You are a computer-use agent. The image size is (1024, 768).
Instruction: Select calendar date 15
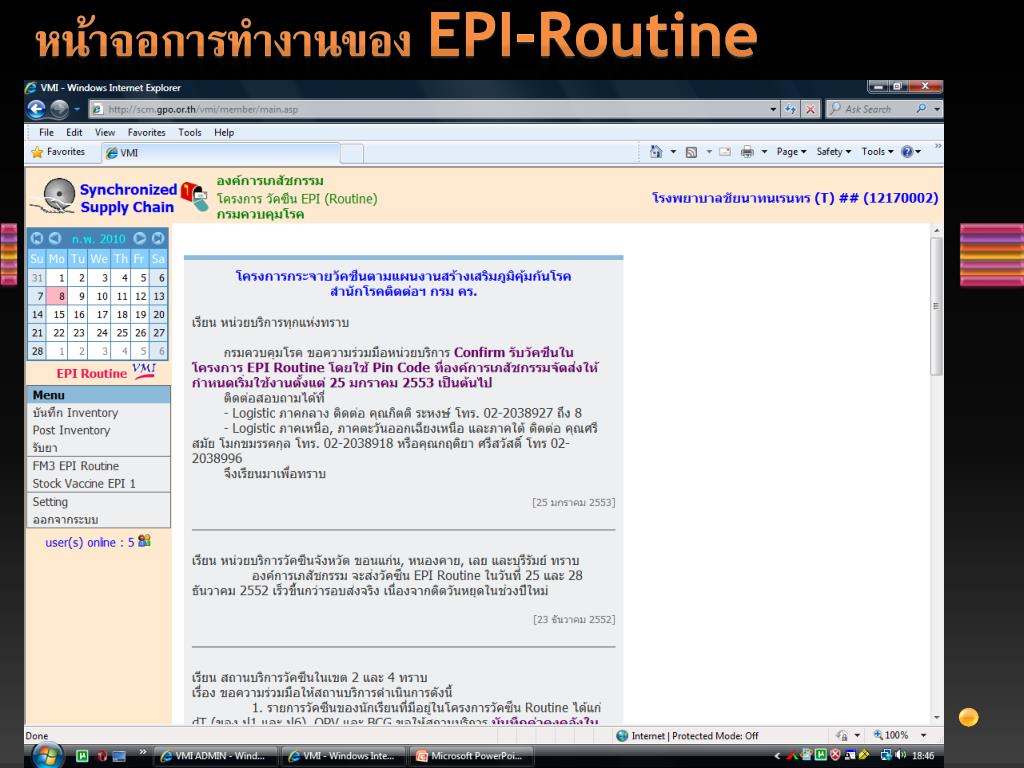[x=57, y=314]
